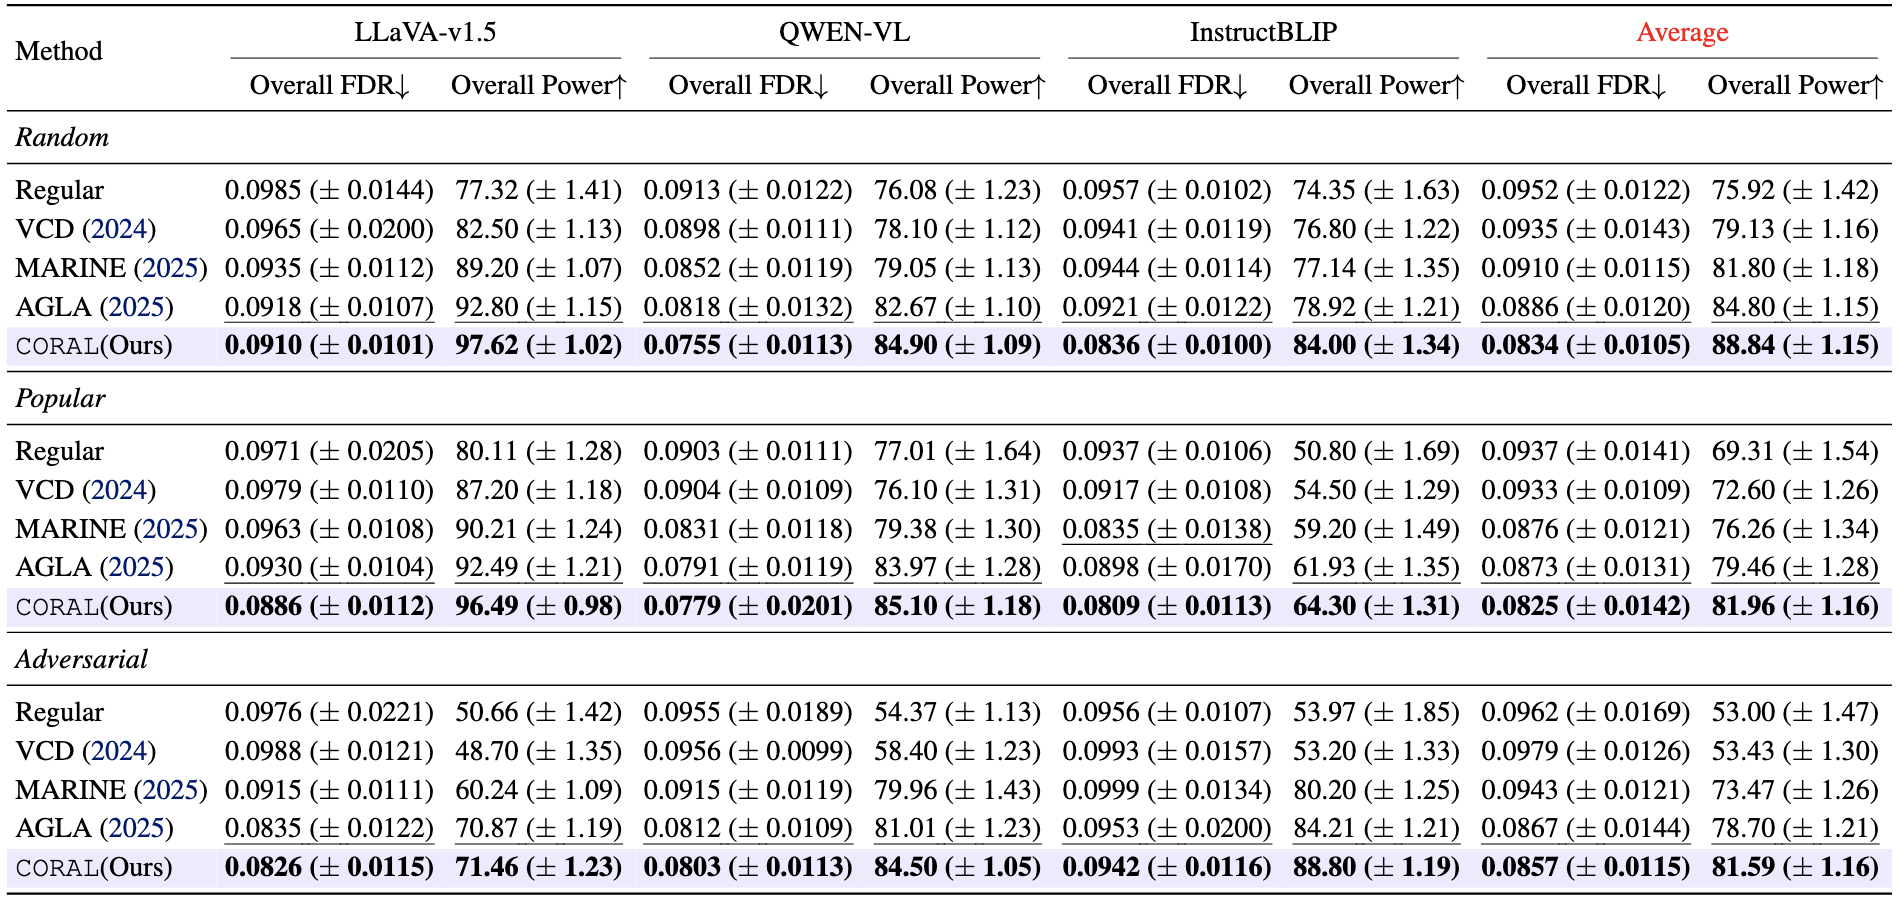The width and height of the screenshot is (1900, 901).
Task: Click the cell 48.70 (± 1.35)
Action: [539, 751]
